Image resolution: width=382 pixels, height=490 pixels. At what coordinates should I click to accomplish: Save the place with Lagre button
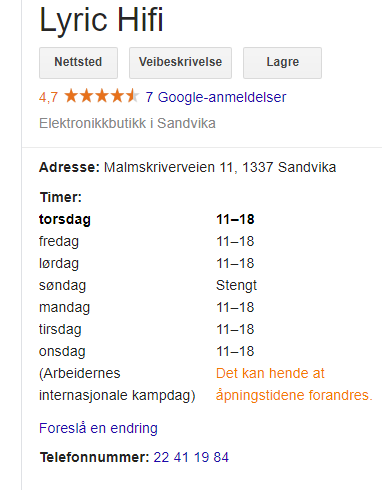click(282, 63)
